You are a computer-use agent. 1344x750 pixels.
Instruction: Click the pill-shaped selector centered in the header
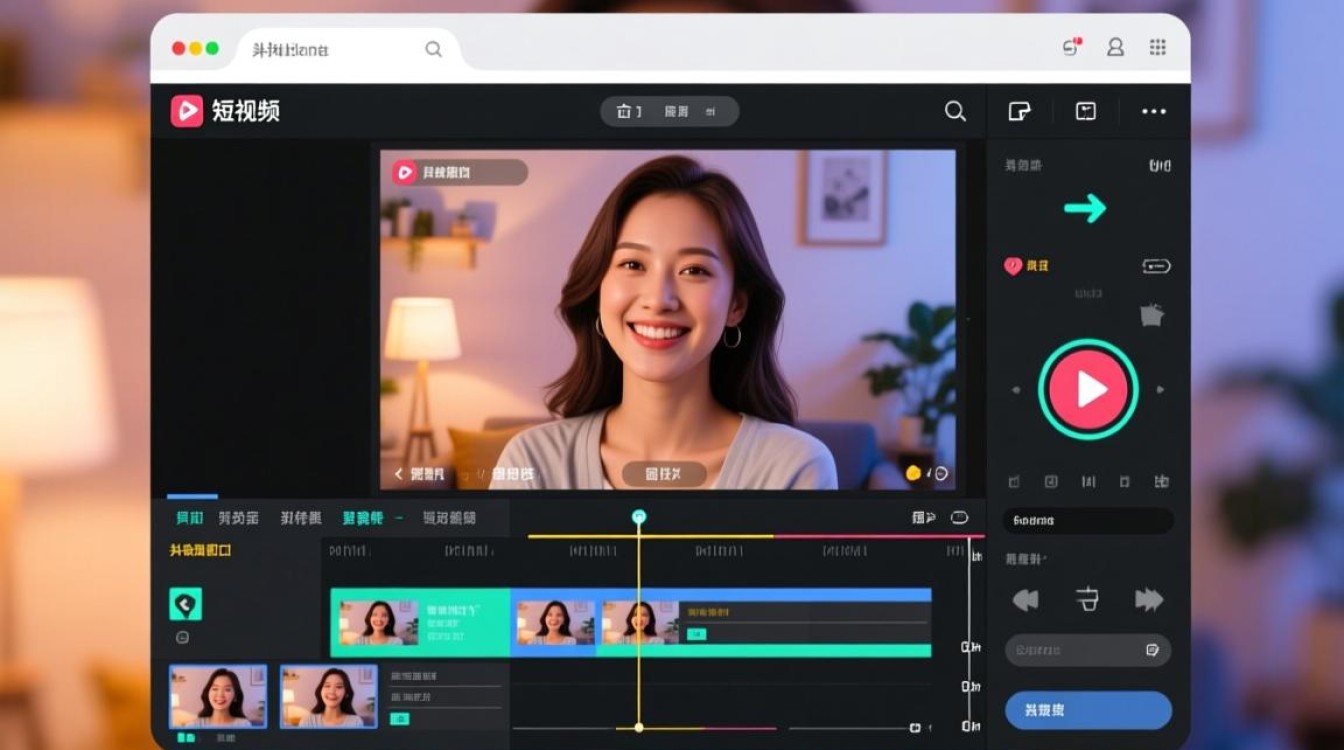[669, 111]
